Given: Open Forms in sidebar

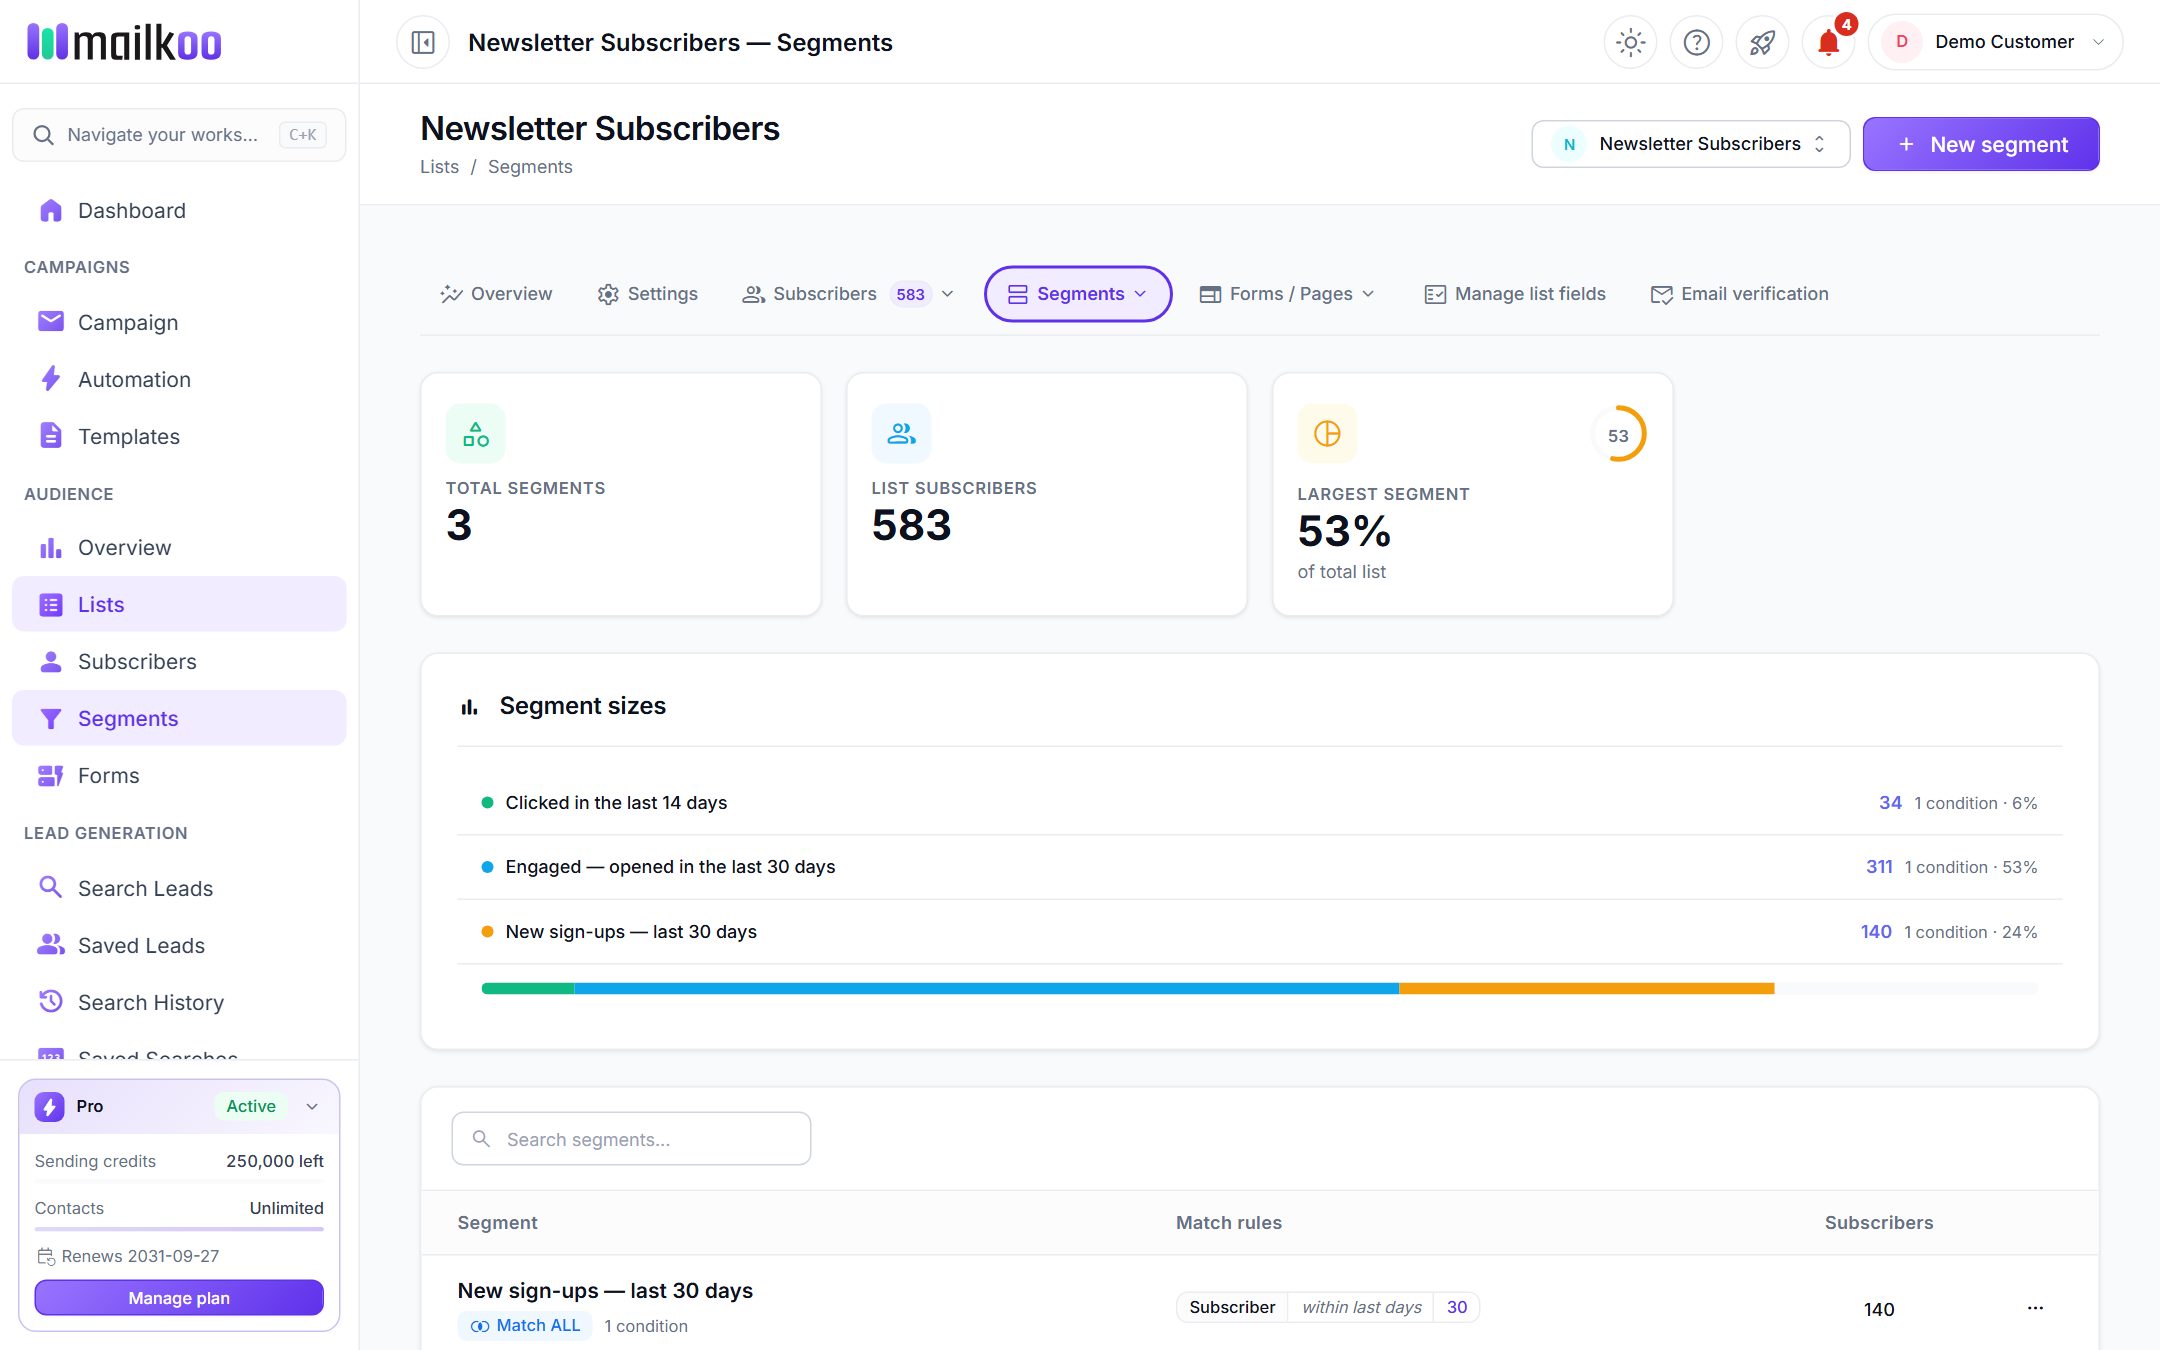Looking at the screenshot, I should pos(179,775).
